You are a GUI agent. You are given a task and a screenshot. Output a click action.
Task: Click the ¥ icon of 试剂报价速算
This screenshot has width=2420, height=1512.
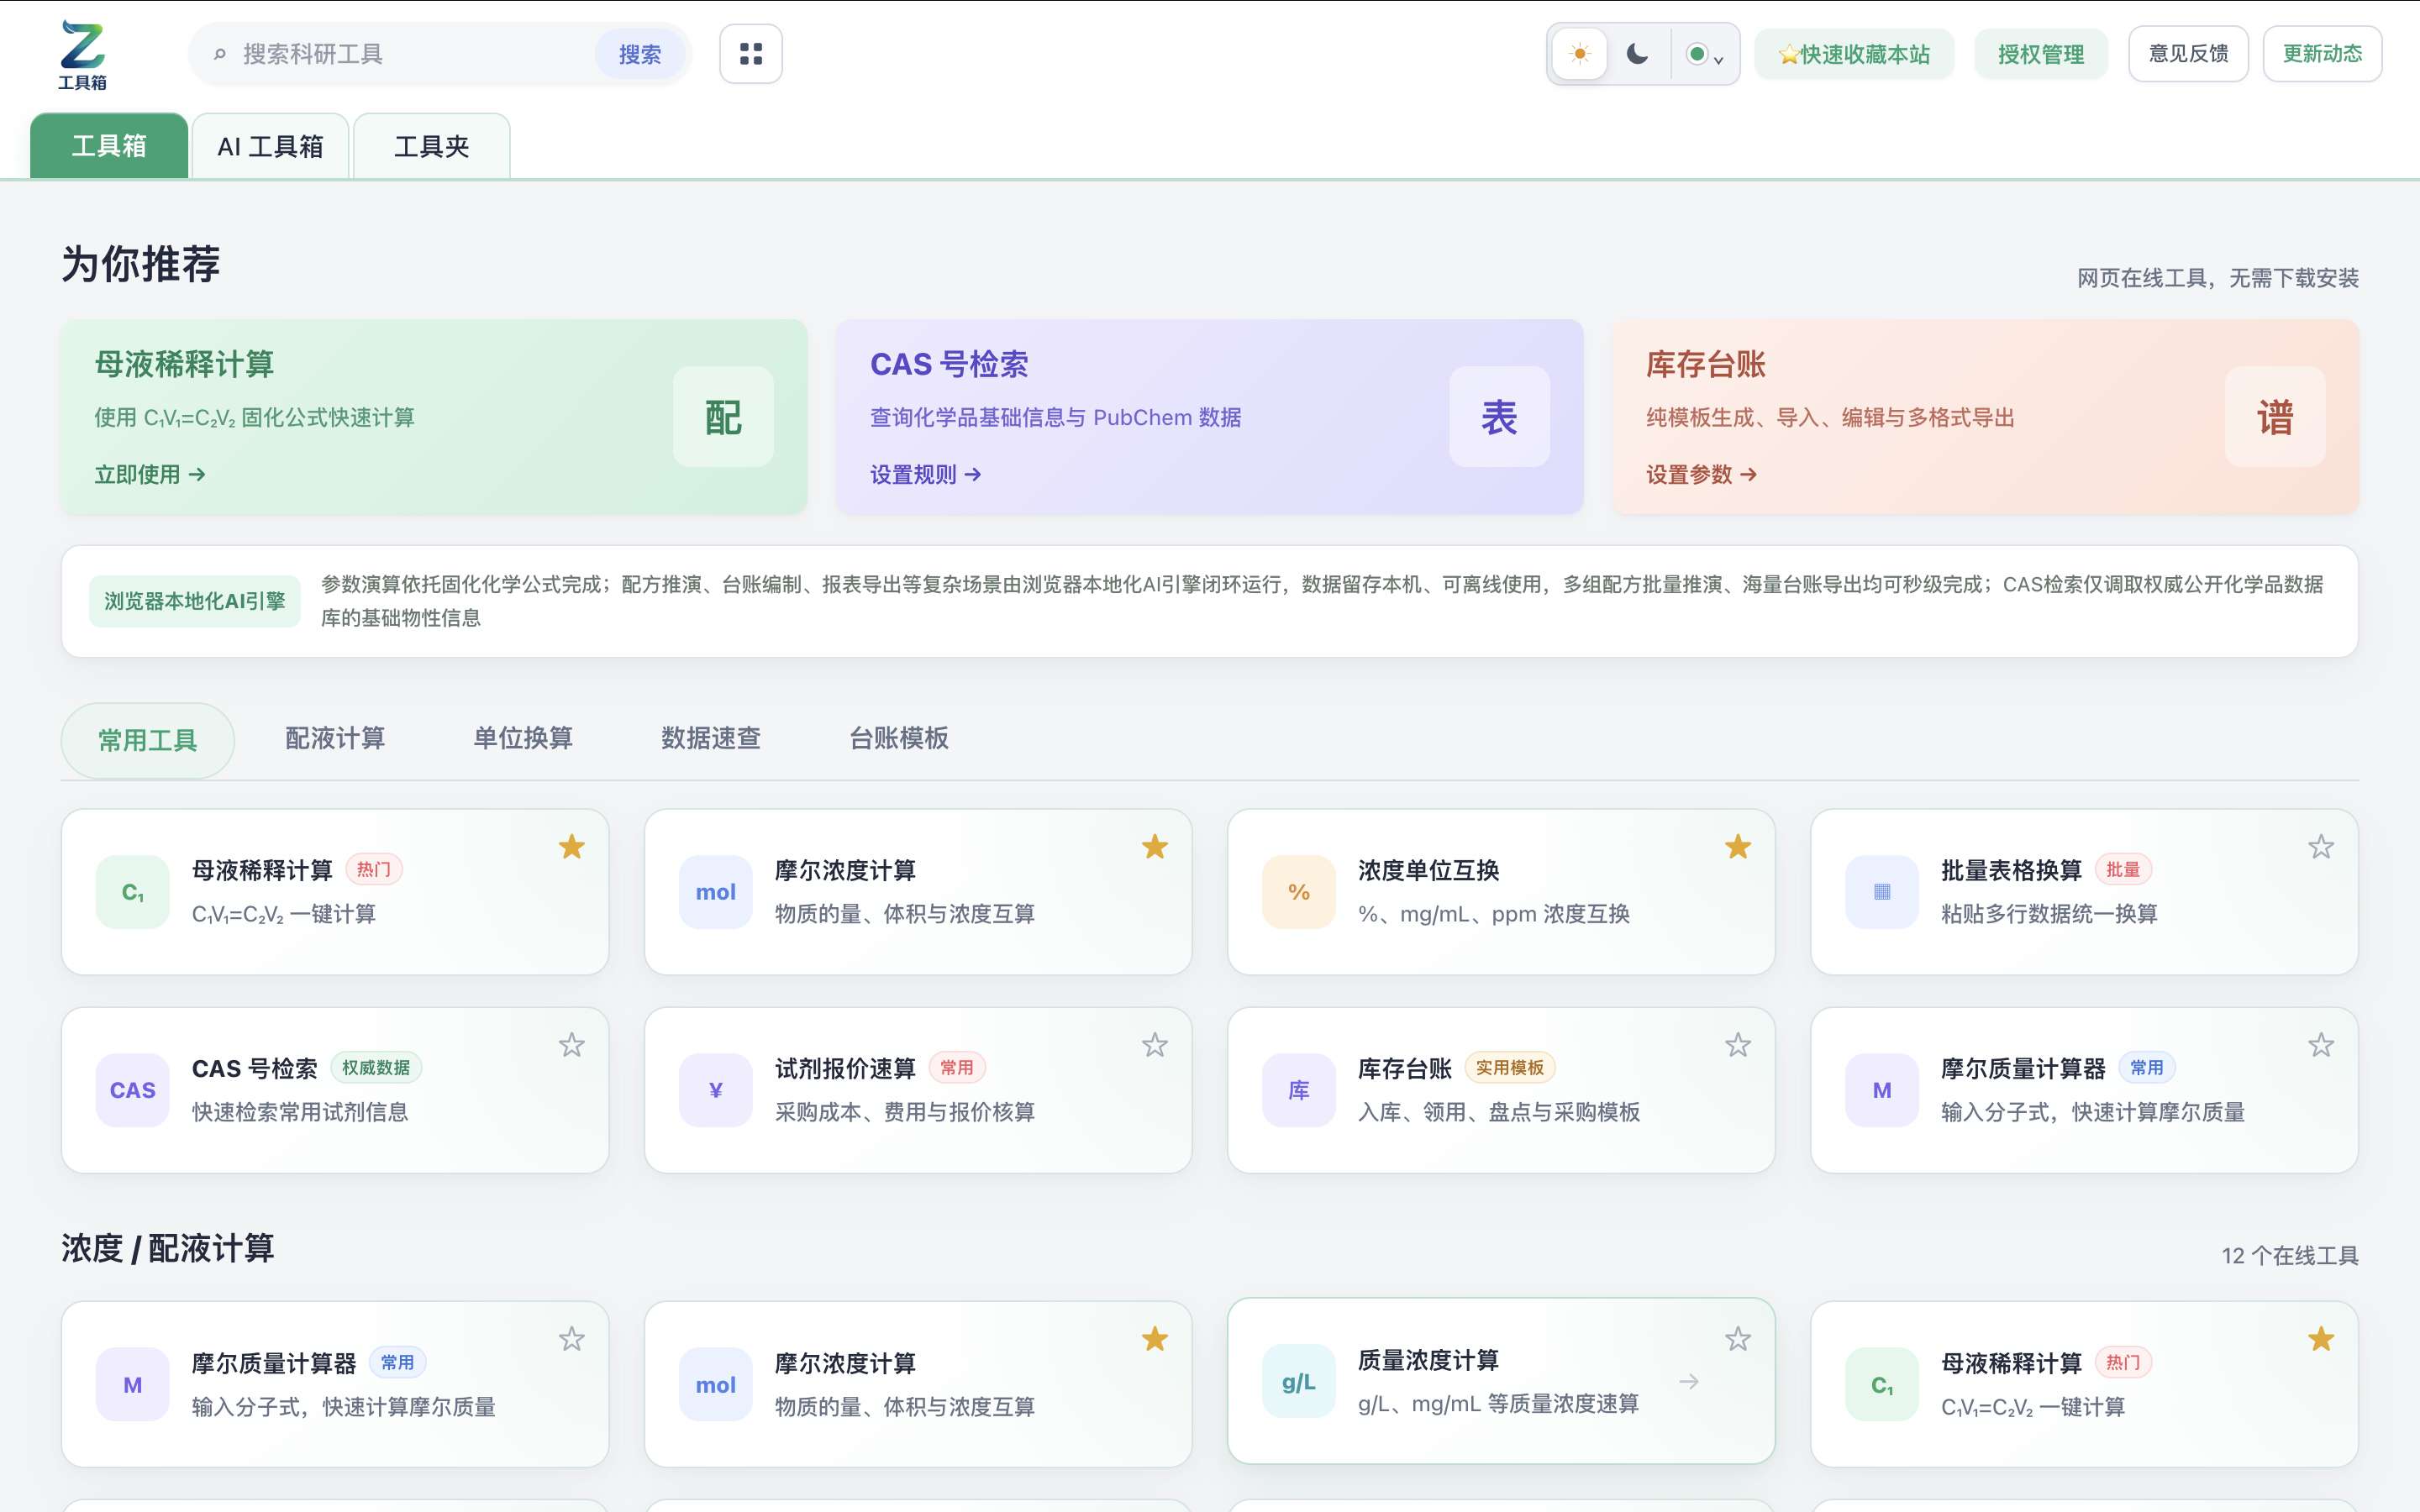(x=716, y=1090)
